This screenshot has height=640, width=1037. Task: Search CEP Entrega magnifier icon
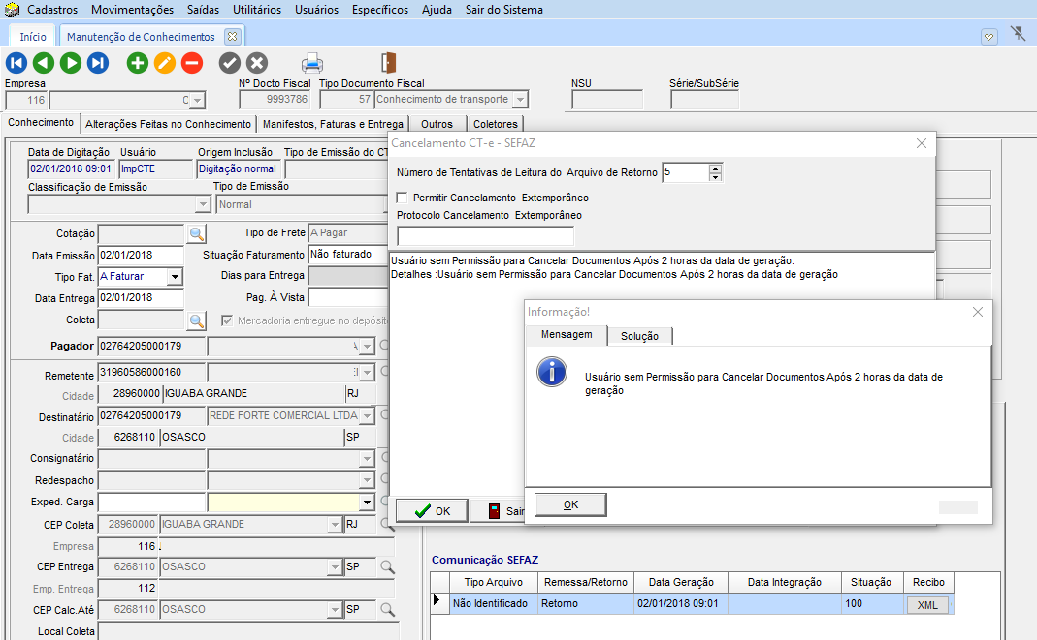(x=388, y=567)
